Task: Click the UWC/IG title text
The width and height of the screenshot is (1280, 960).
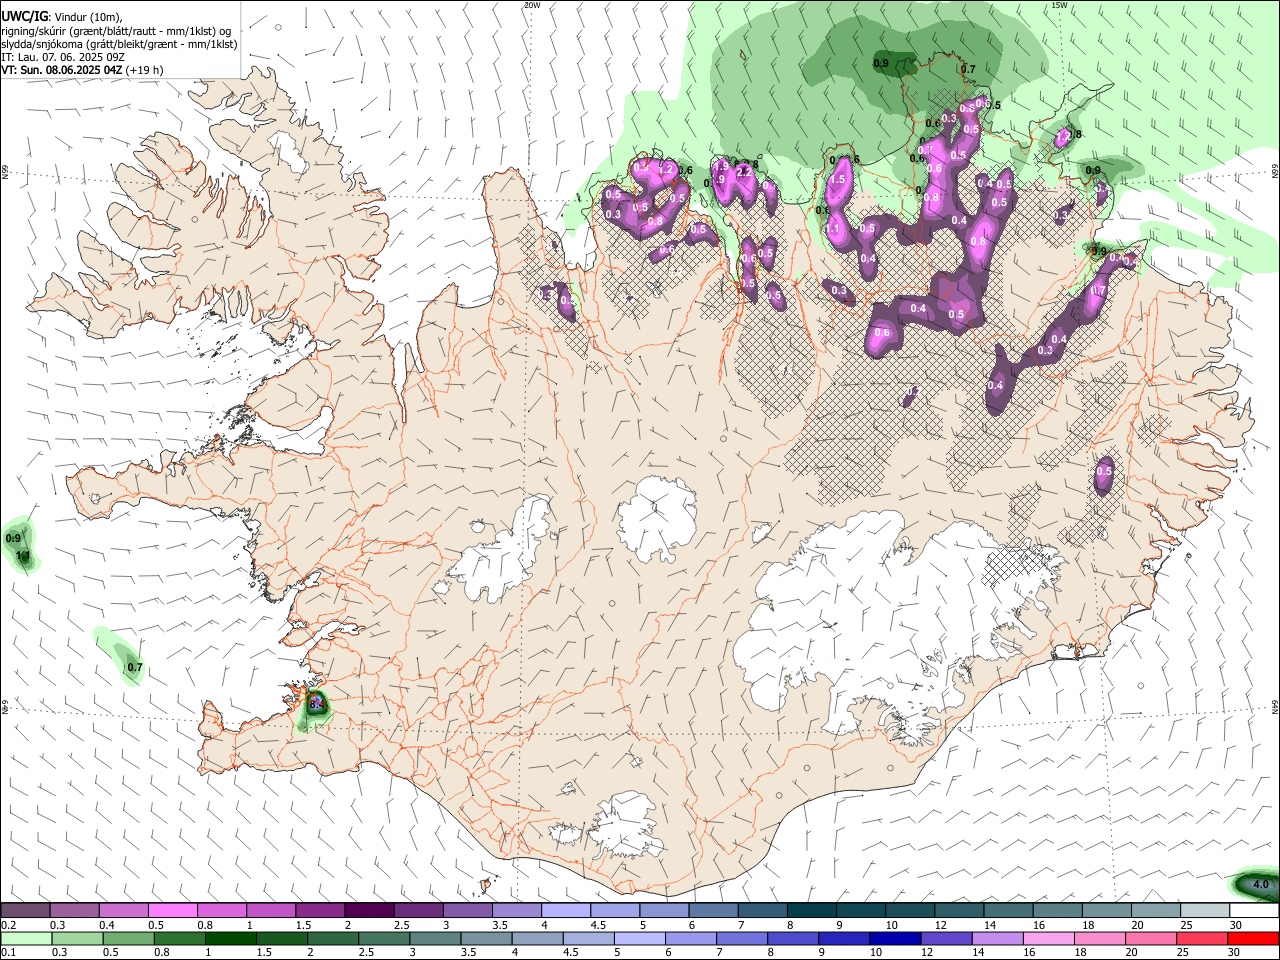Action: [24, 16]
